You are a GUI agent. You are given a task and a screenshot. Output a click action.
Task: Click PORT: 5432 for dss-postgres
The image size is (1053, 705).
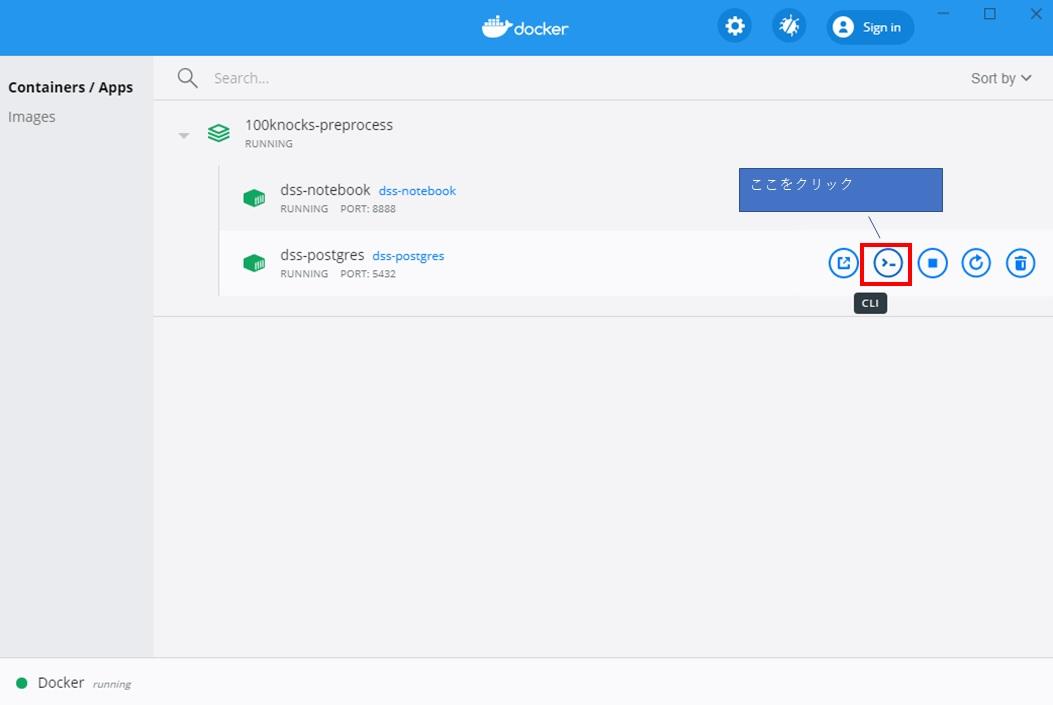(x=368, y=274)
